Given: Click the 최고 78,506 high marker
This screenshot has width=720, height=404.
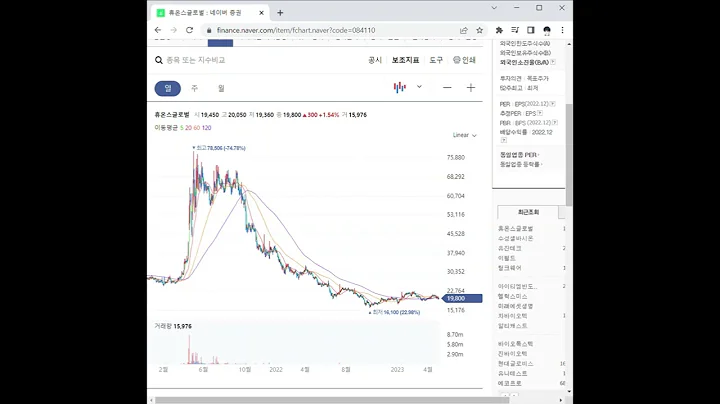Looking at the screenshot, I should (x=219, y=148).
